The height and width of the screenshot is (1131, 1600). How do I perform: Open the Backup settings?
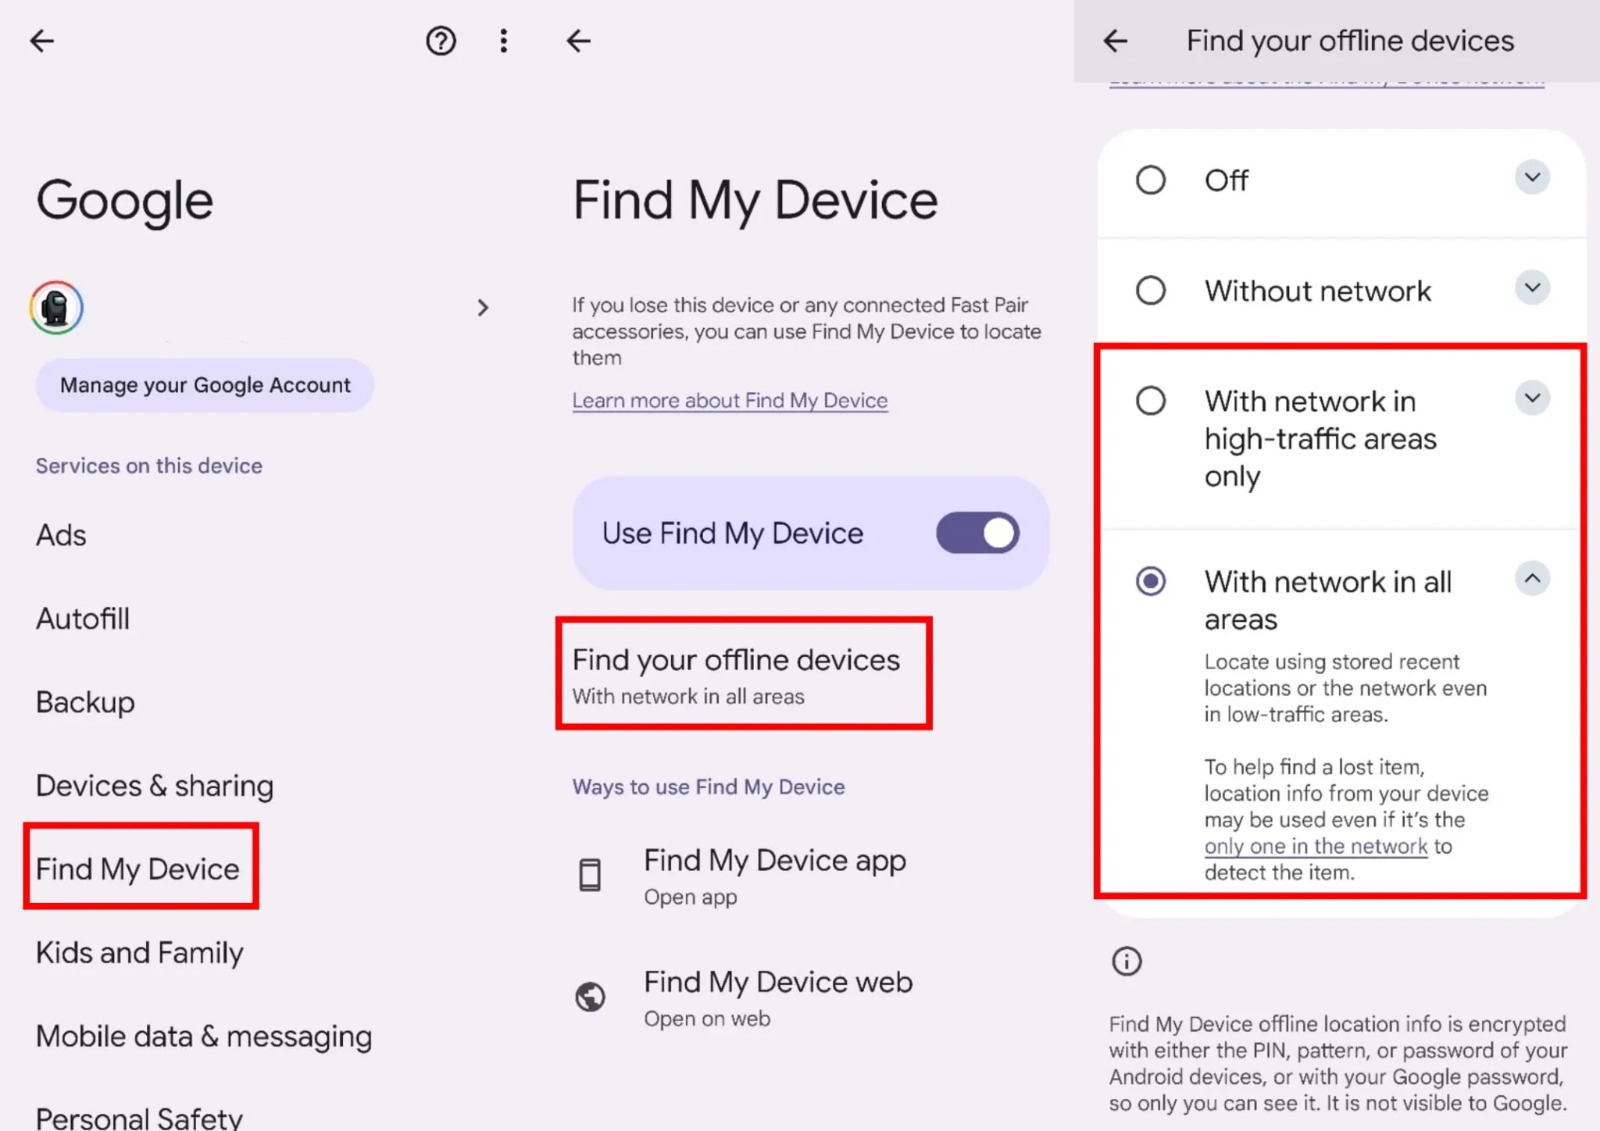tap(85, 703)
